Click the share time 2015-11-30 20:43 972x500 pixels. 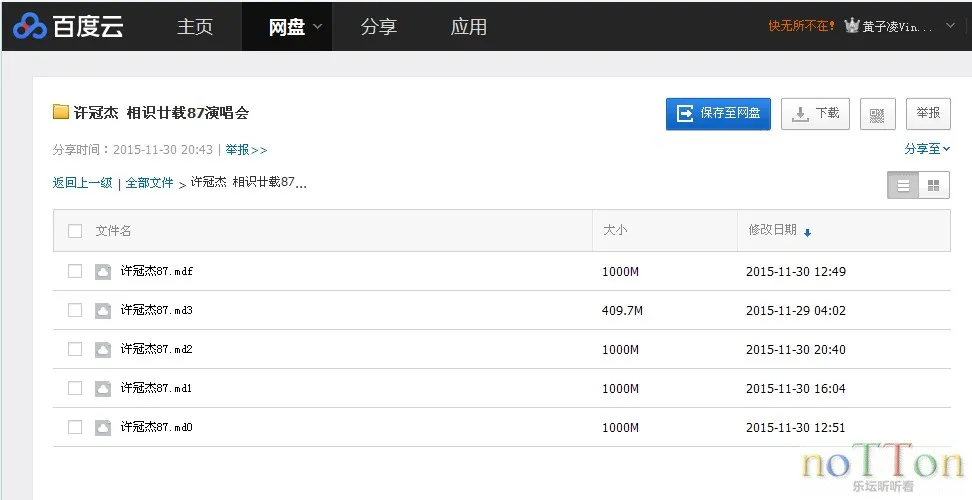(163, 149)
